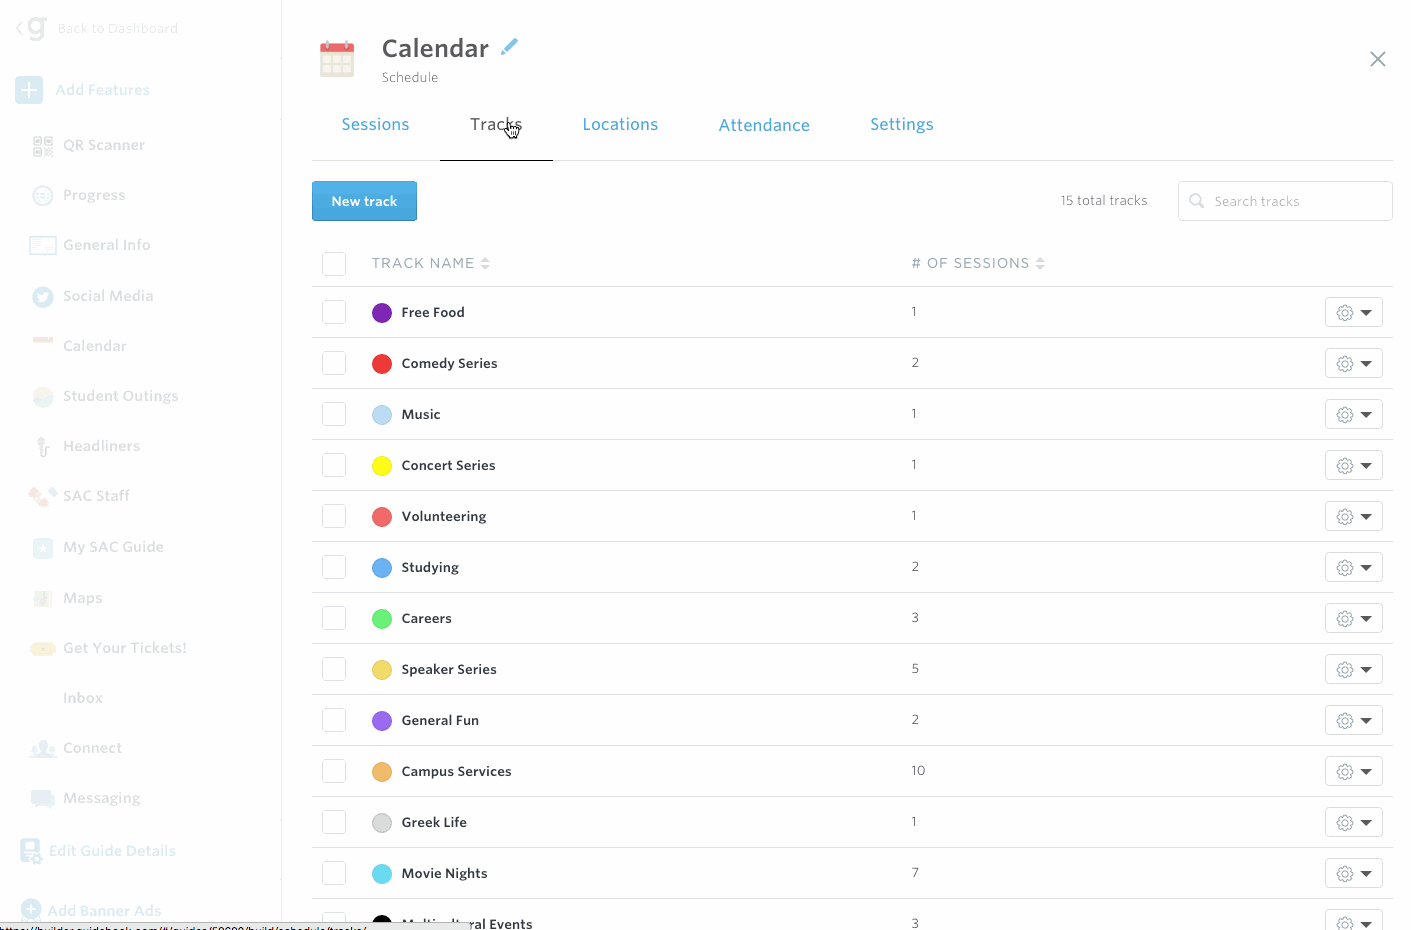Click the New track button
The width and height of the screenshot is (1411, 930).
point(364,201)
